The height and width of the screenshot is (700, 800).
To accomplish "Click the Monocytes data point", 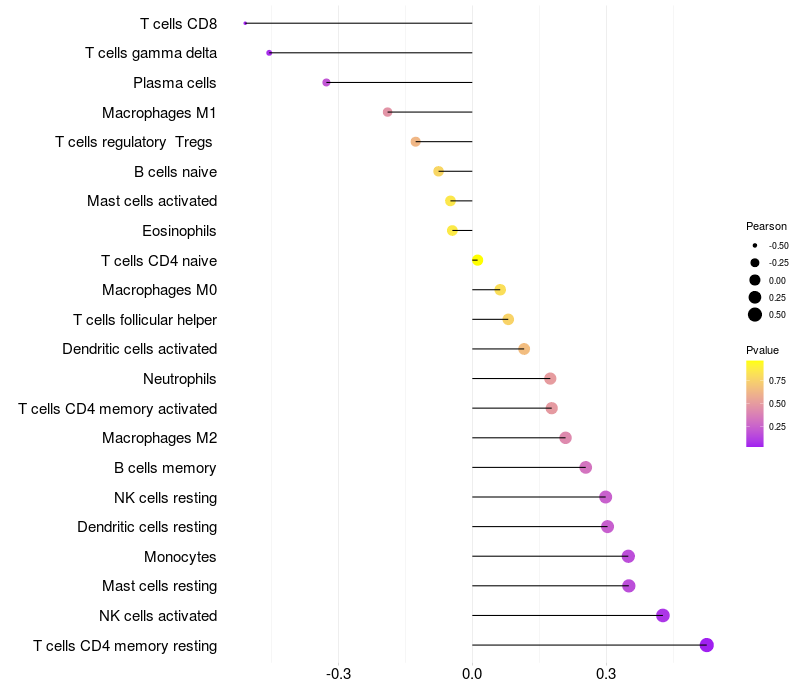I will [628, 556].
